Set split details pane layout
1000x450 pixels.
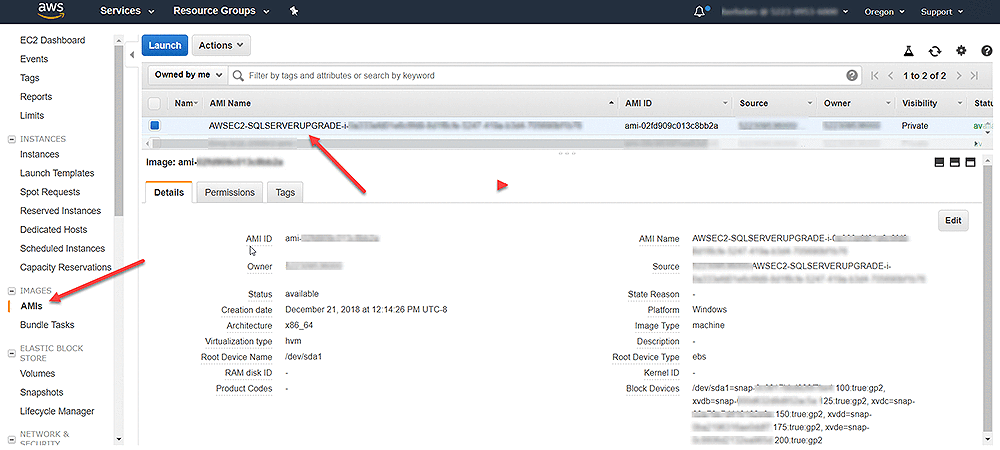click(955, 163)
